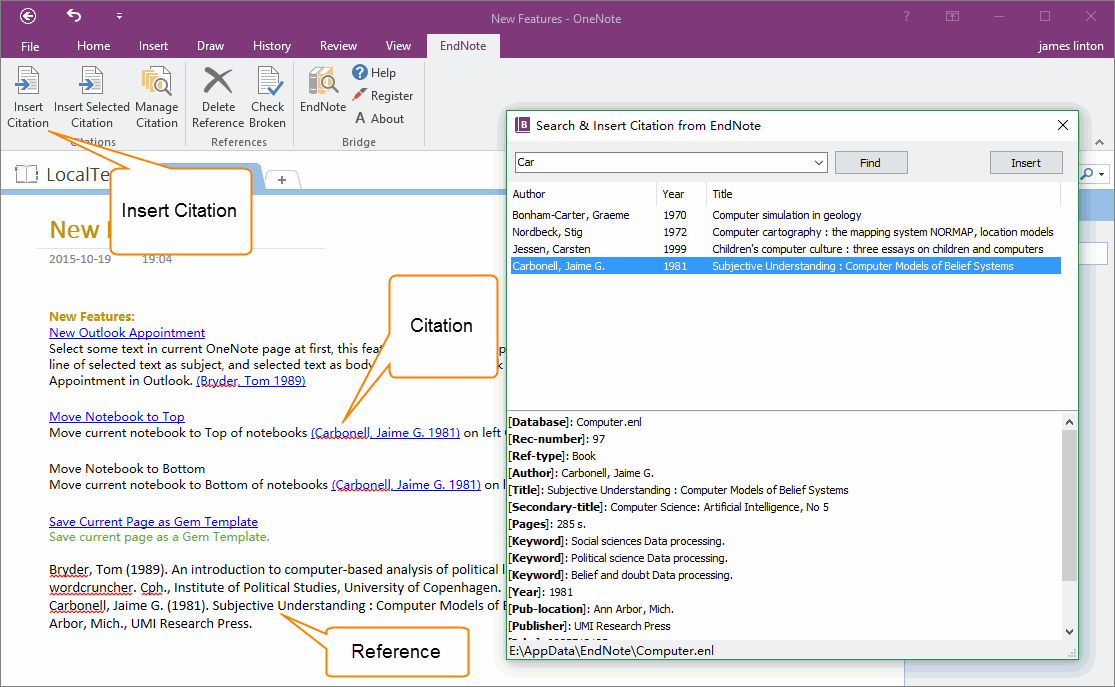Image resolution: width=1115 pixels, height=687 pixels.
Task: Click the Undo arrow in title bar
Action: 74,15
